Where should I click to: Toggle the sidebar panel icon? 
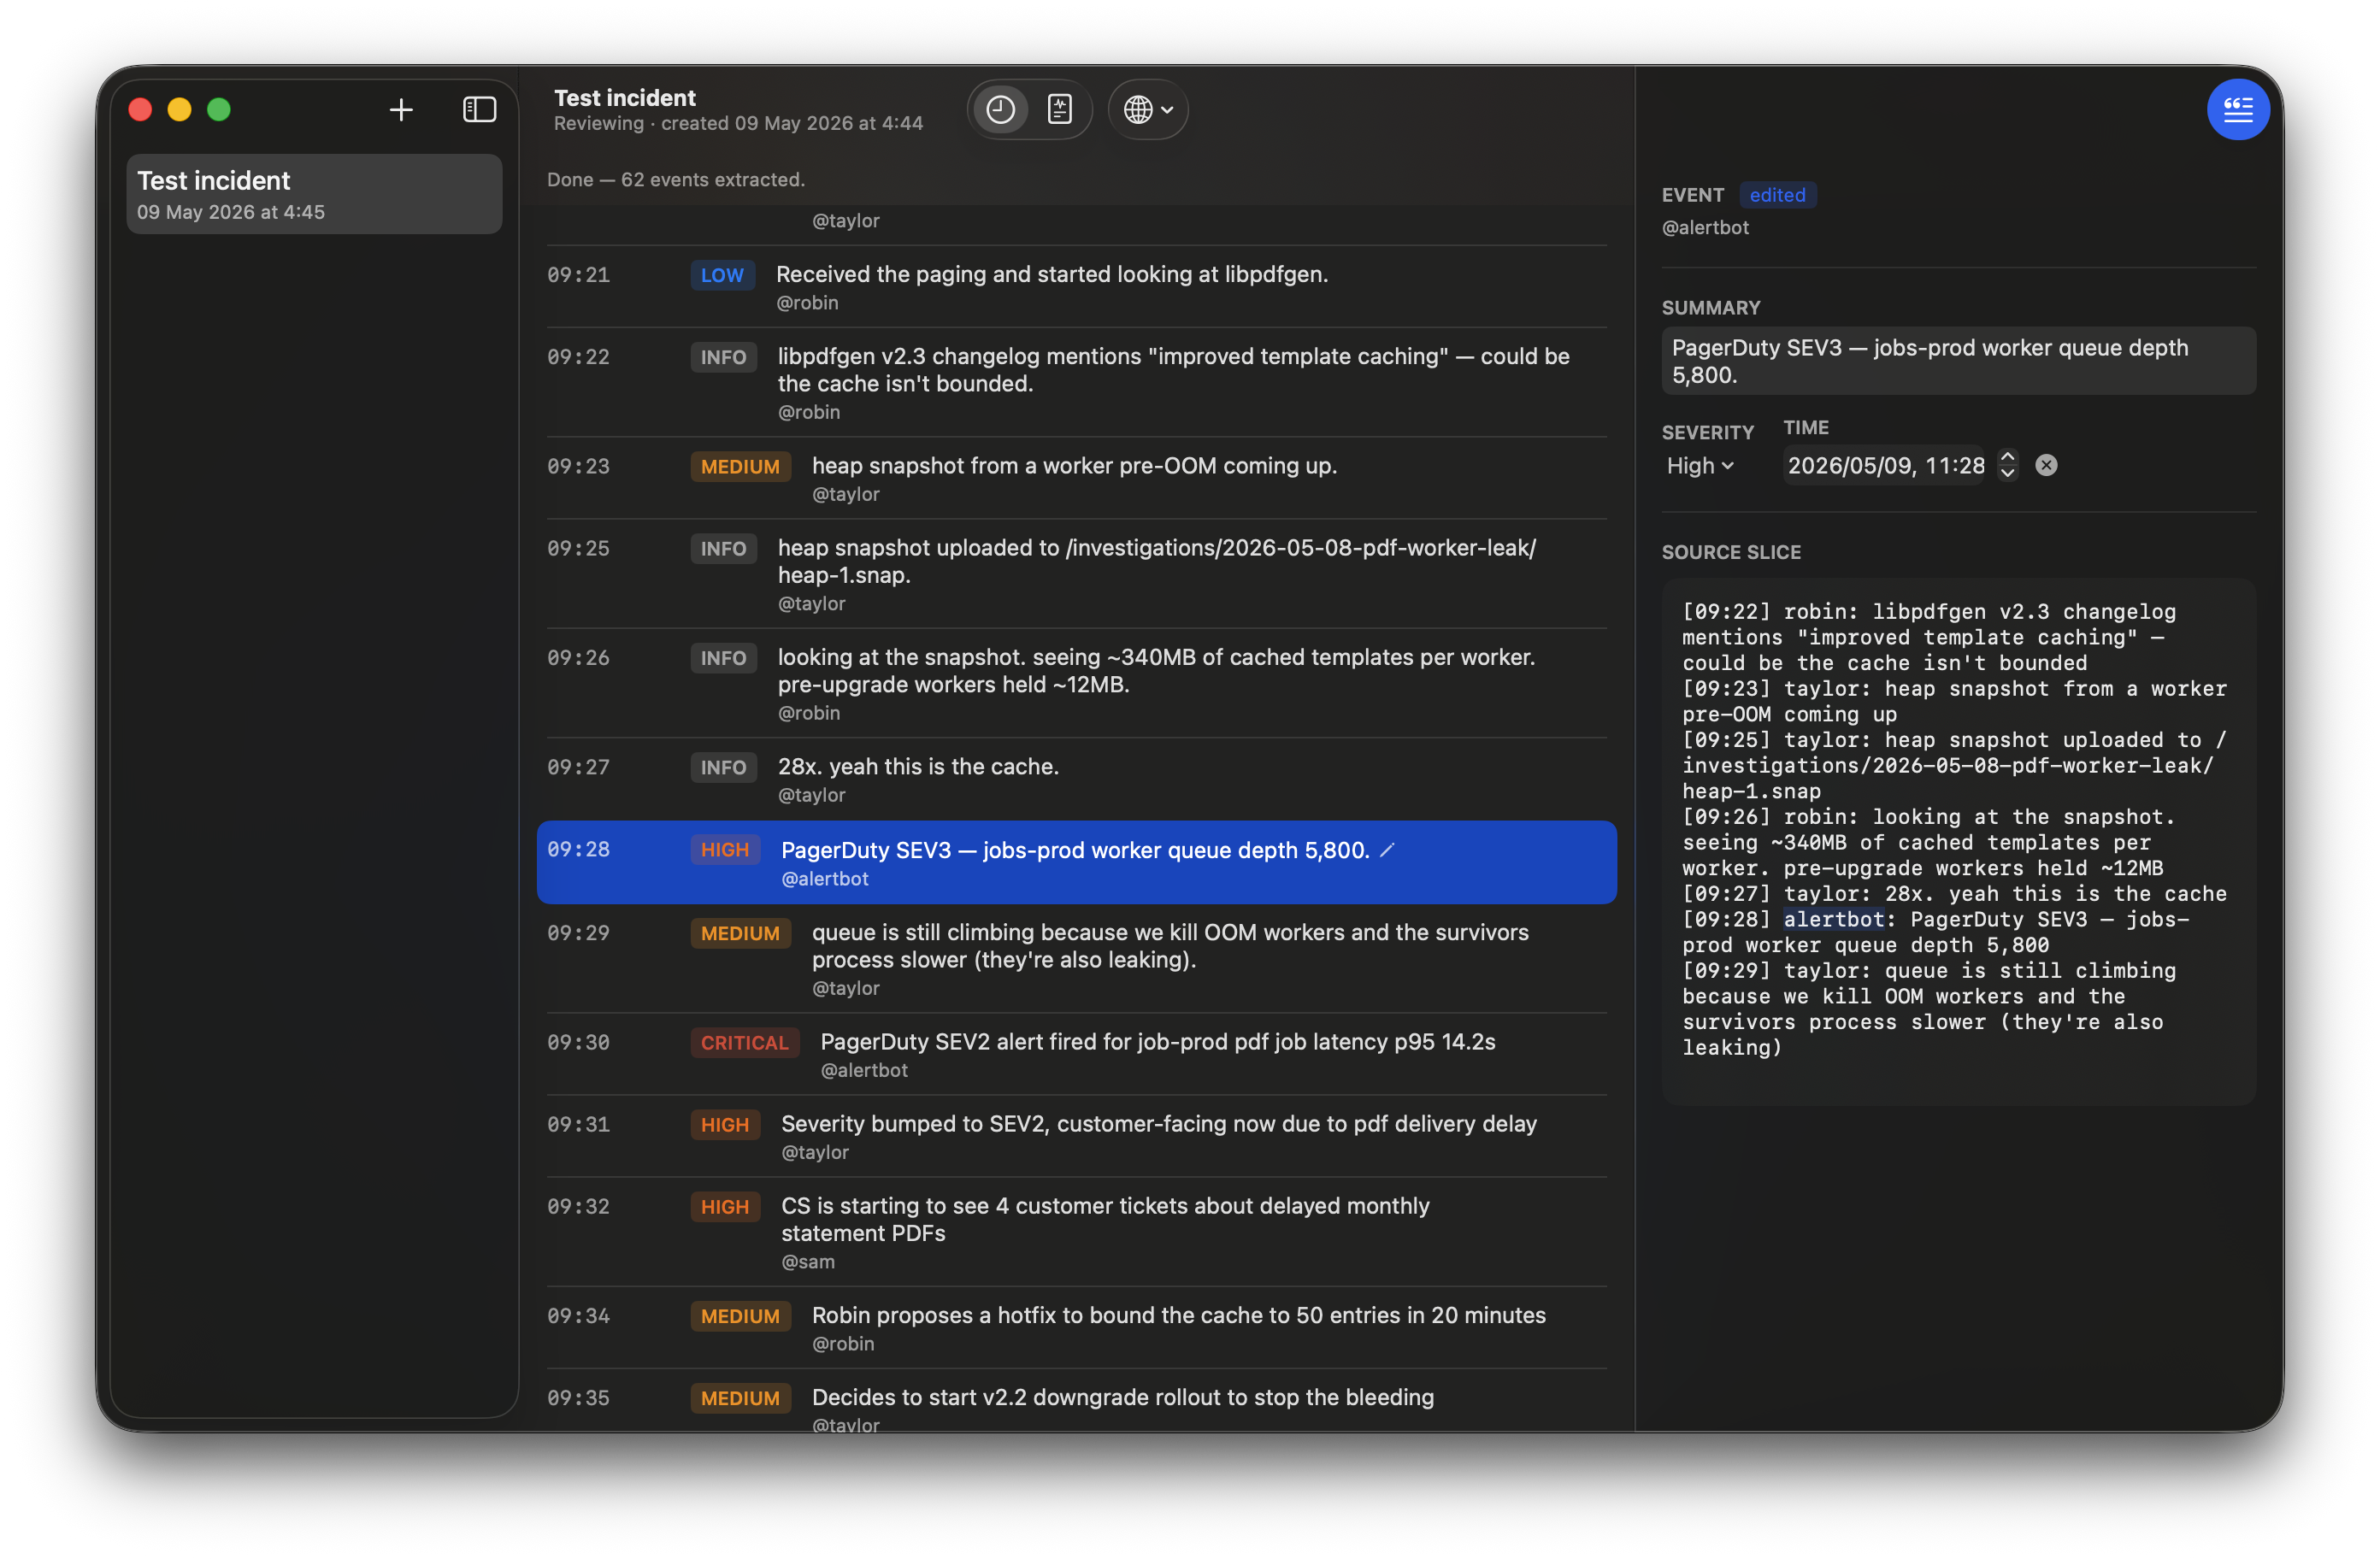[x=479, y=109]
